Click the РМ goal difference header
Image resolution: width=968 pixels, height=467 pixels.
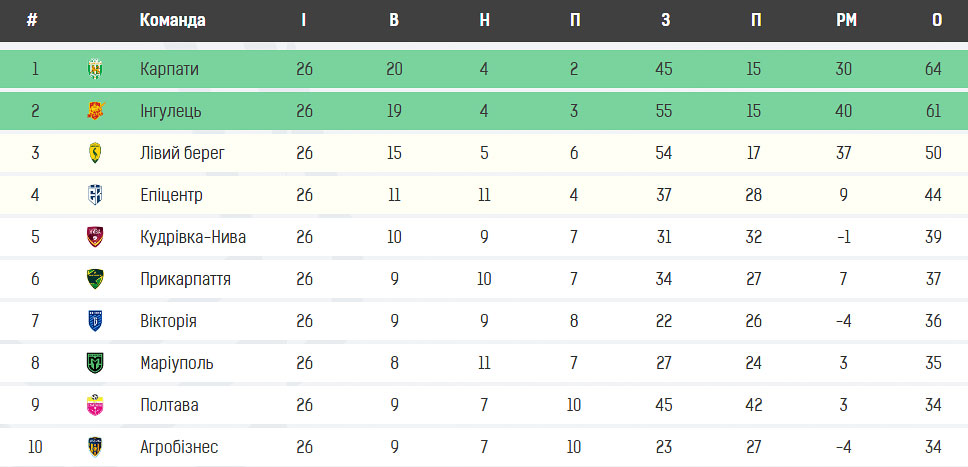[x=846, y=20]
